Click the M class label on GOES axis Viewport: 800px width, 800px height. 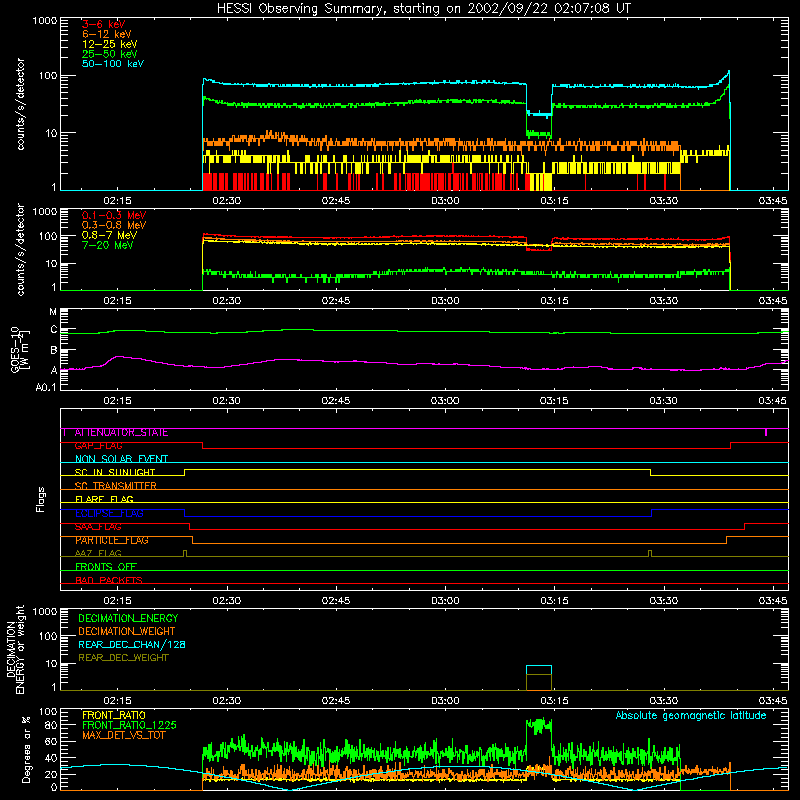[x=53, y=312]
